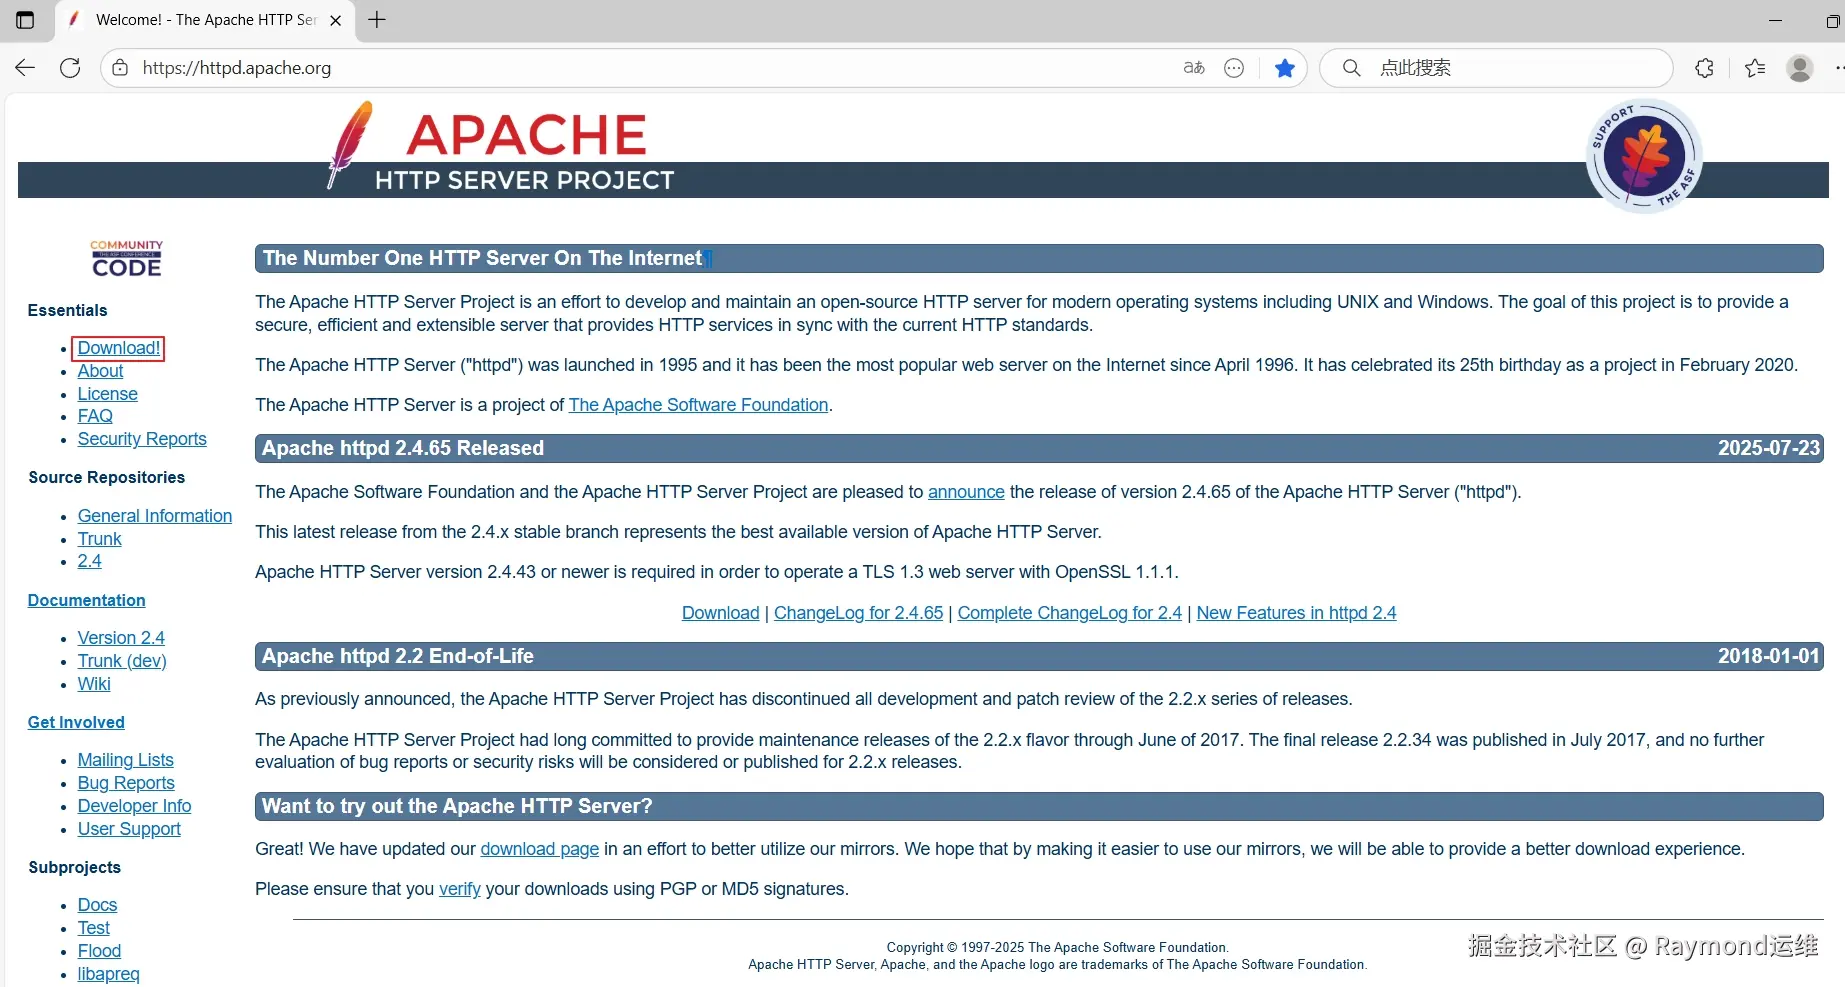The height and width of the screenshot is (987, 1845).
Task: Open the Test subproject link
Action: 93,928
